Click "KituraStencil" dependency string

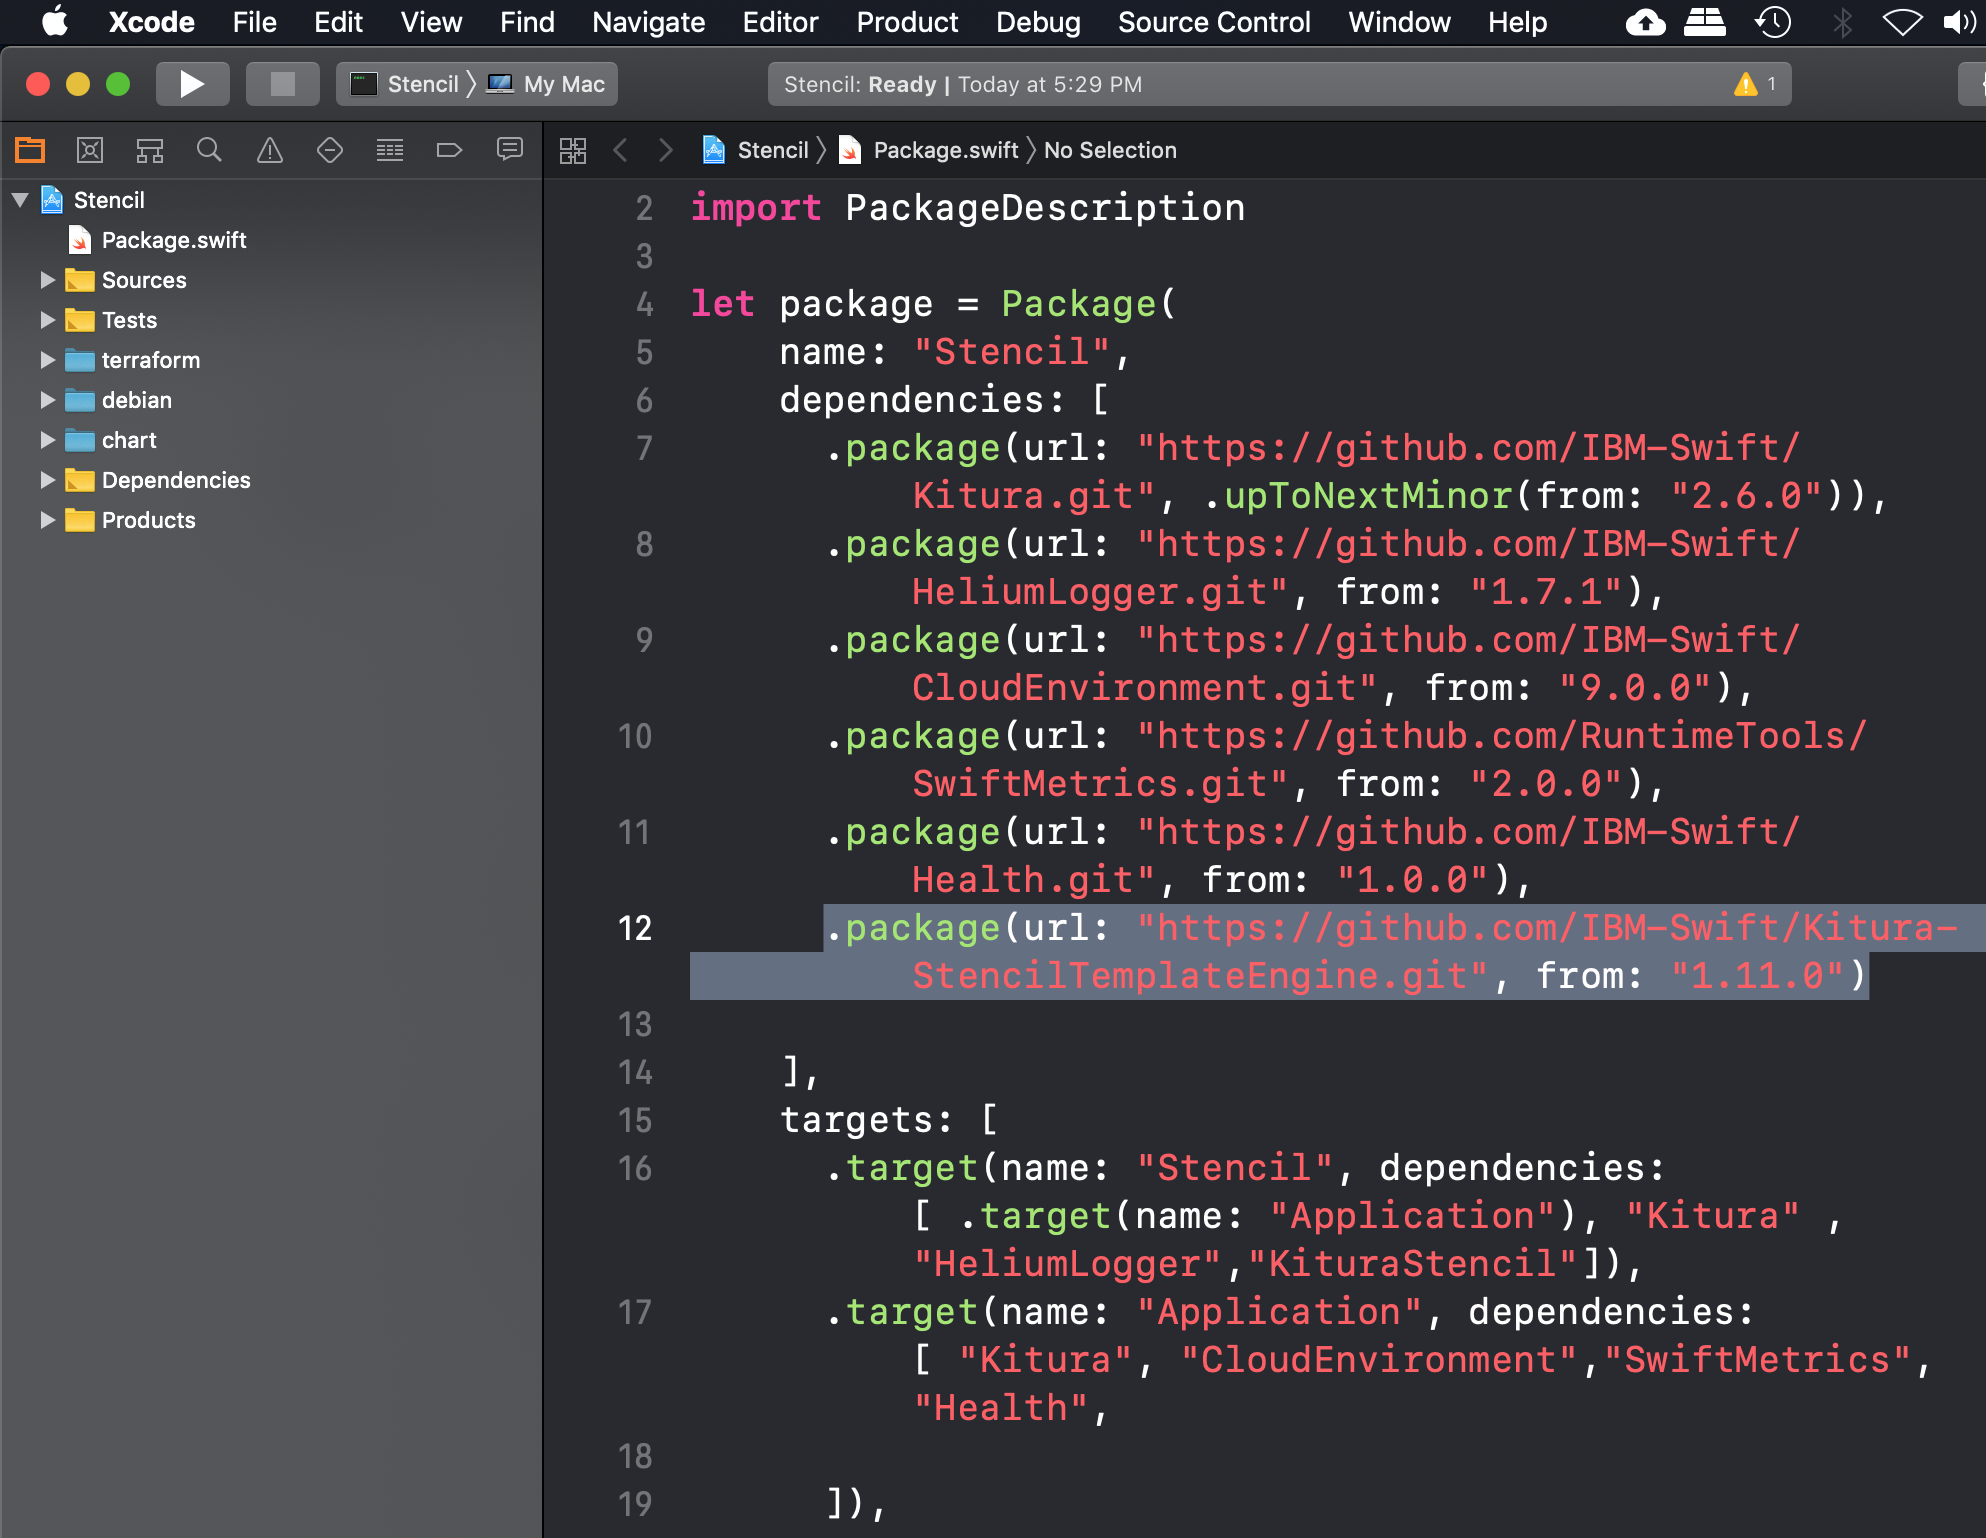click(1413, 1264)
